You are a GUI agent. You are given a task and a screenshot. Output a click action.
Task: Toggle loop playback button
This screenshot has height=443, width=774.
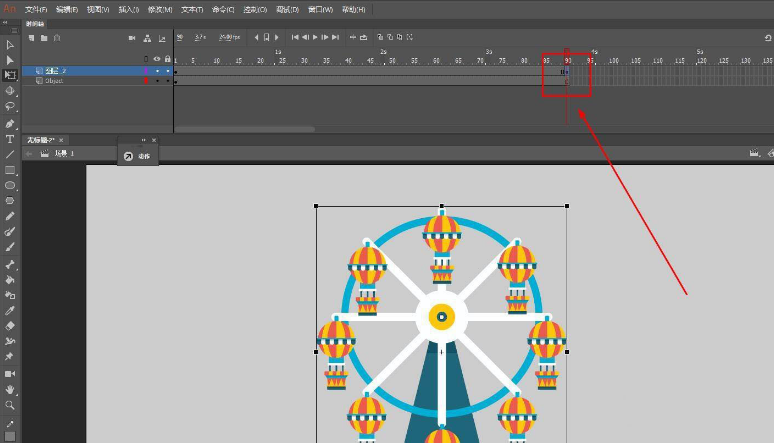point(364,37)
